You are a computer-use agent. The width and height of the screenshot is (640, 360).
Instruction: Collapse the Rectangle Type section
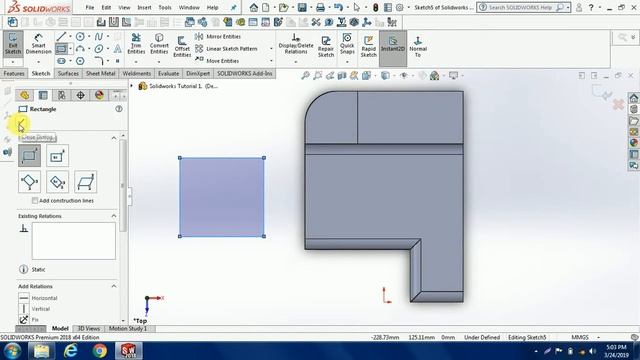click(113, 138)
